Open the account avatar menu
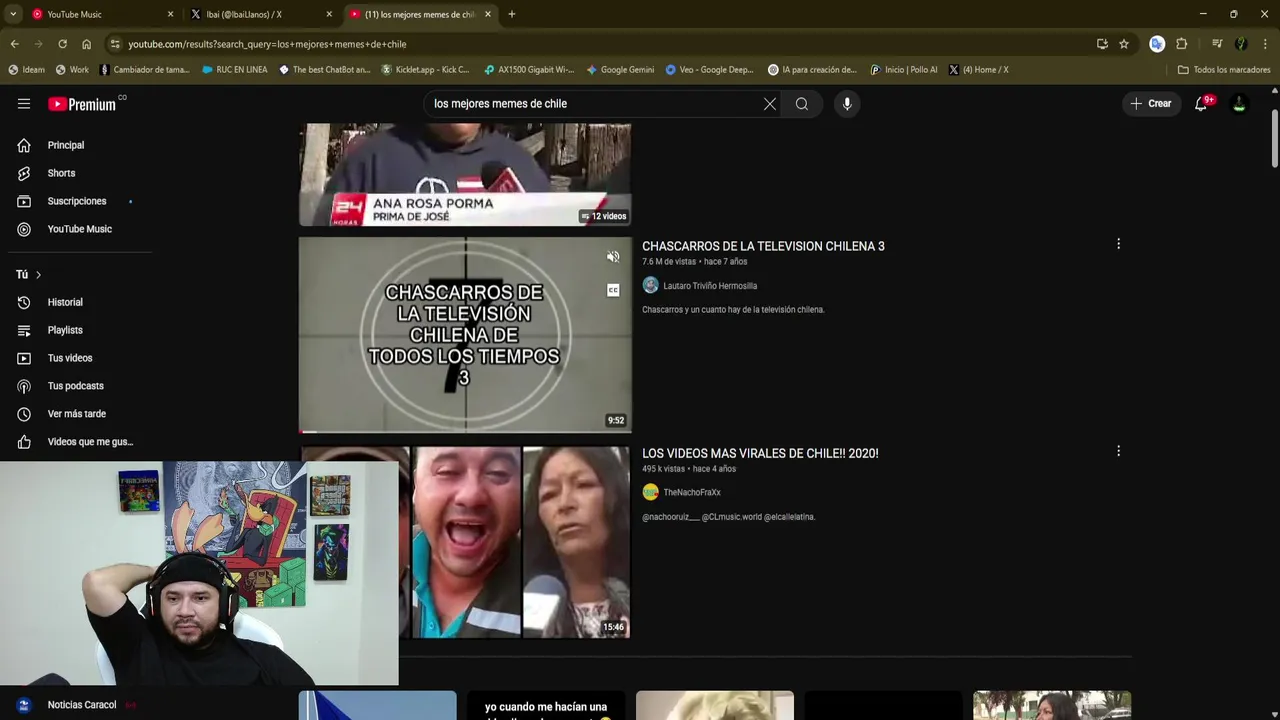 [x=1239, y=104]
